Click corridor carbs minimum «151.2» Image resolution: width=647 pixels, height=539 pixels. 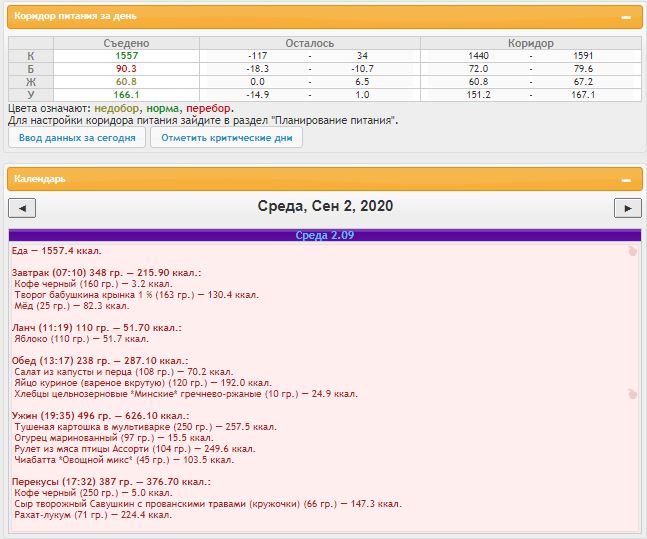point(478,95)
